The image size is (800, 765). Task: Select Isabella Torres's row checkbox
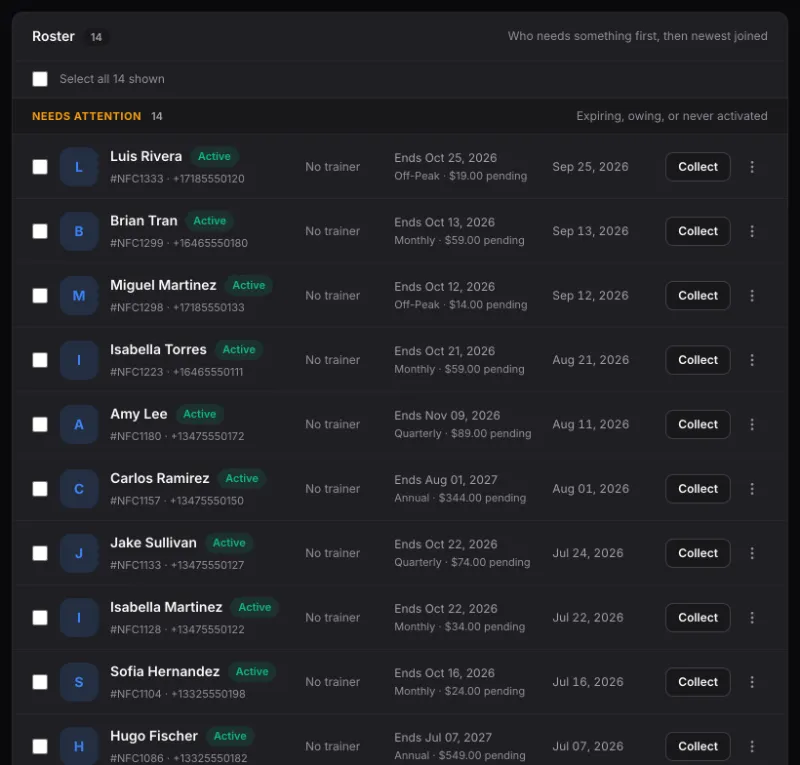click(40, 360)
